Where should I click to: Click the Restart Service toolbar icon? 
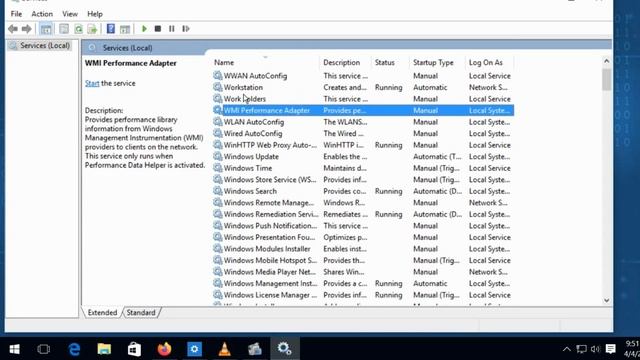[x=186, y=29]
